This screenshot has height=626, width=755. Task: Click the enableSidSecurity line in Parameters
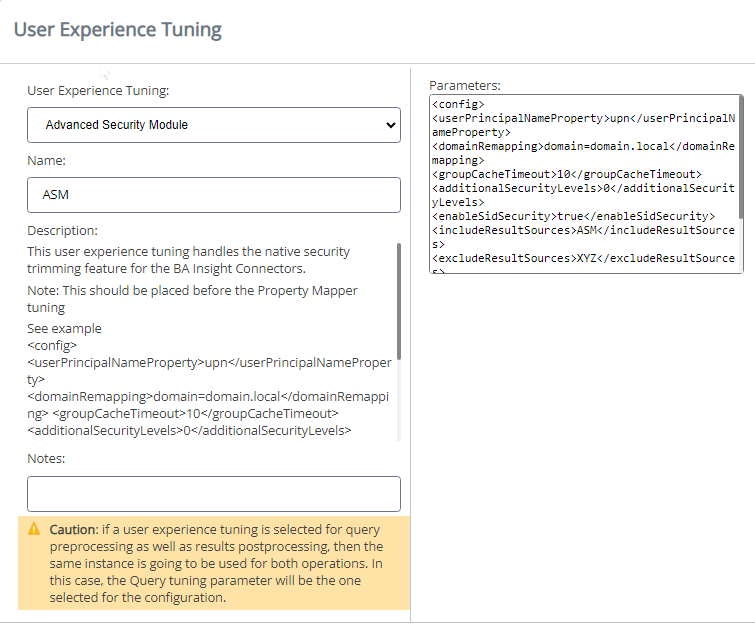(573, 216)
